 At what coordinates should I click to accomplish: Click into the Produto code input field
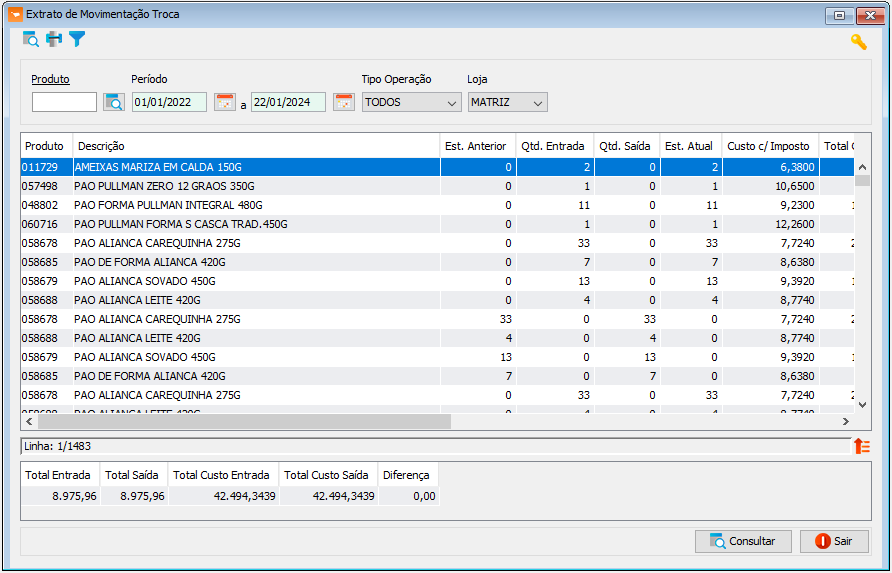(64, 102)
